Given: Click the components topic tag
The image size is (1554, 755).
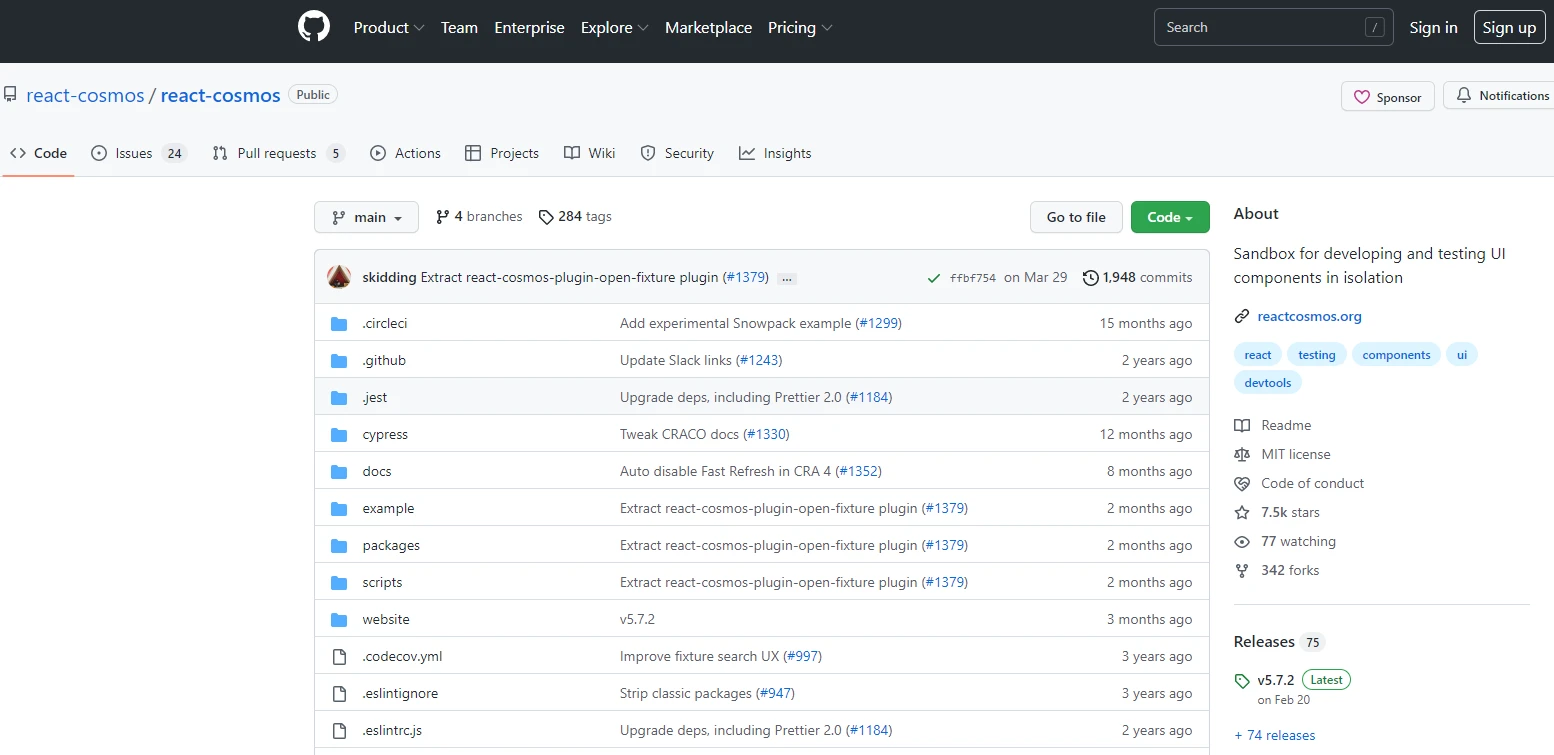Looking at the screenshot, I should [x=1396, y=355].
